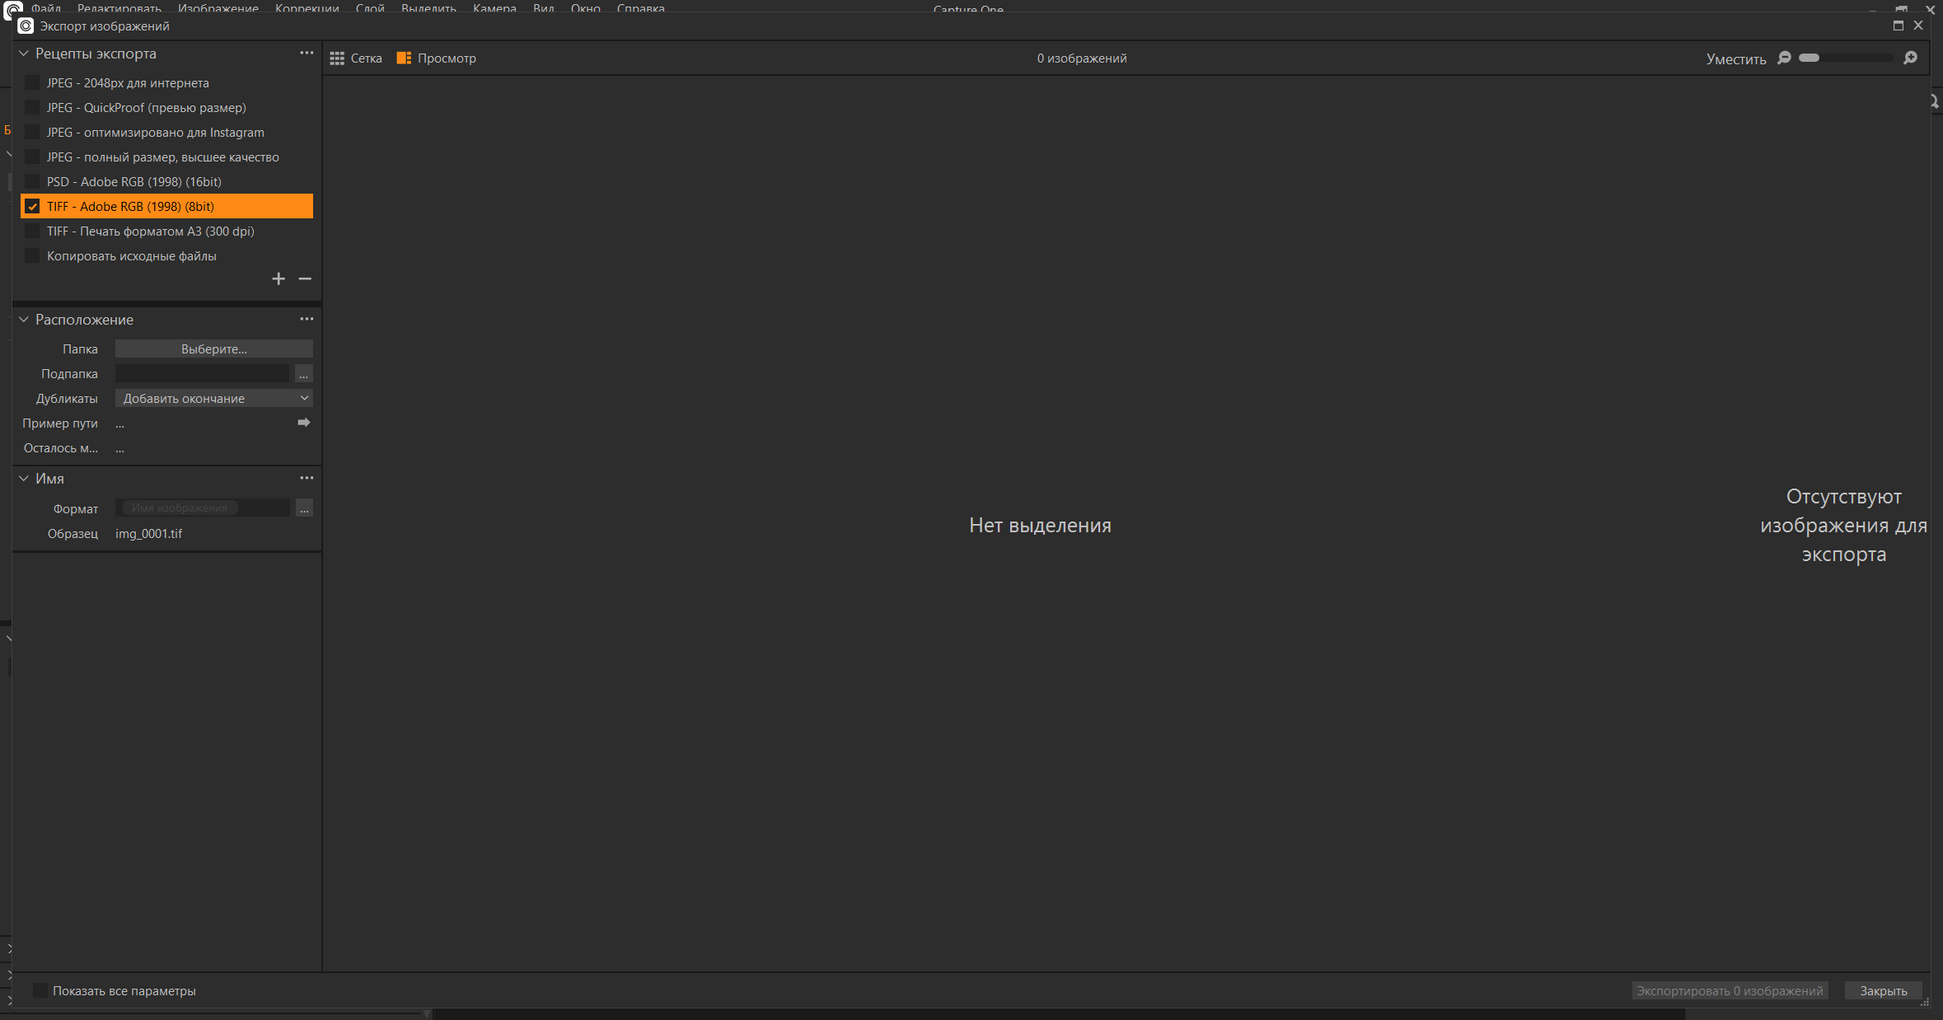Uncheck TIFF - Adobe RGB (1998) (8bit) recipe
Screen dimensions: 1943x1020
pyautogui.click(x=32, y=206)
